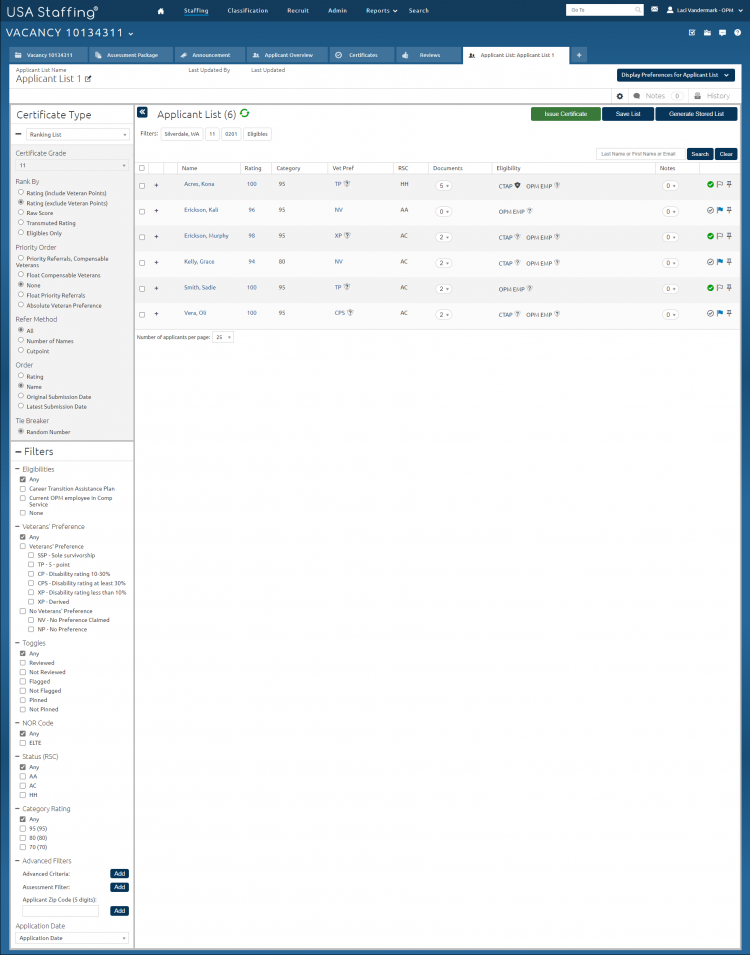Collapse the Filters section
Viewport: 750px width, 955px height.
coord(18,451)
